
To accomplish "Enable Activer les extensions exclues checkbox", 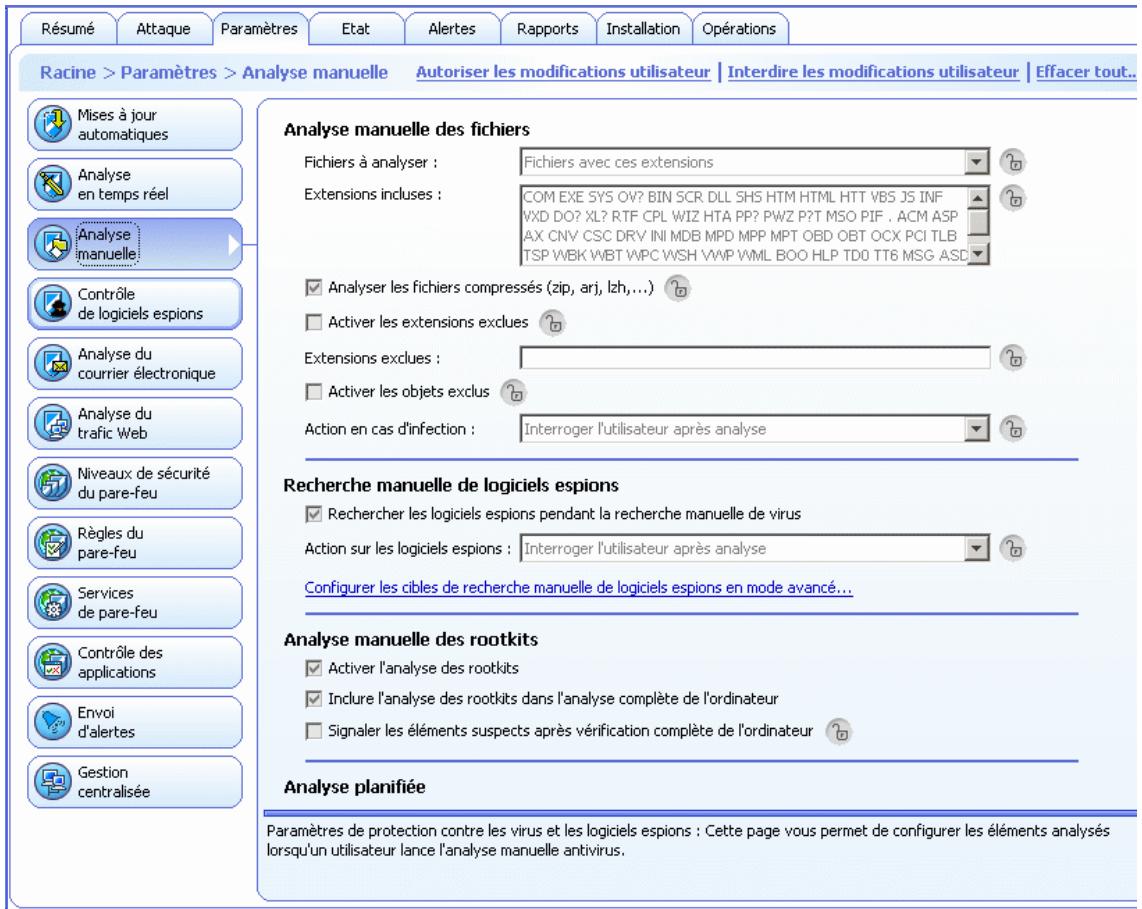I will point(314,322).
